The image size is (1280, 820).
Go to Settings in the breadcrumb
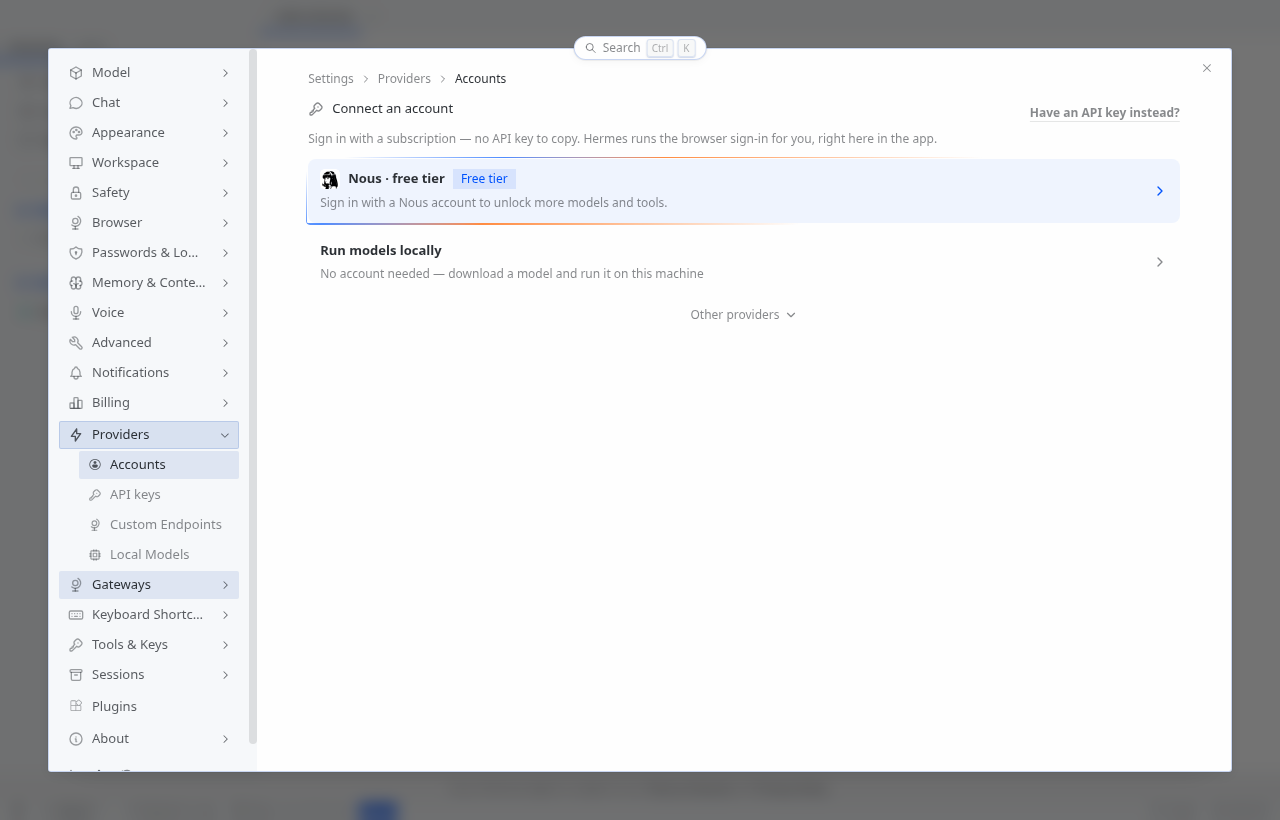[x=331, y=79]
